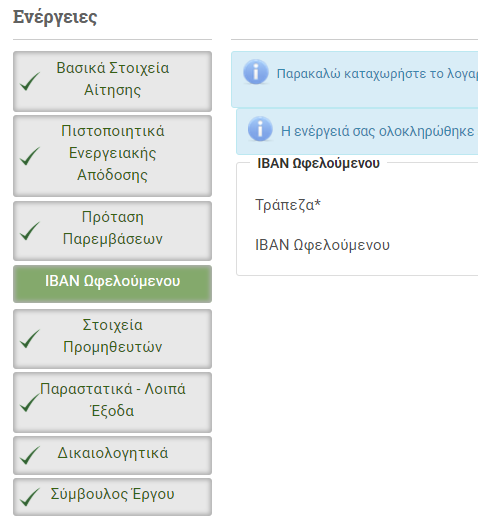This screenshot has width=478, height=525.
Task: Click the active IBAN Ωφελούμενου green tab
Action: point(112,284)
